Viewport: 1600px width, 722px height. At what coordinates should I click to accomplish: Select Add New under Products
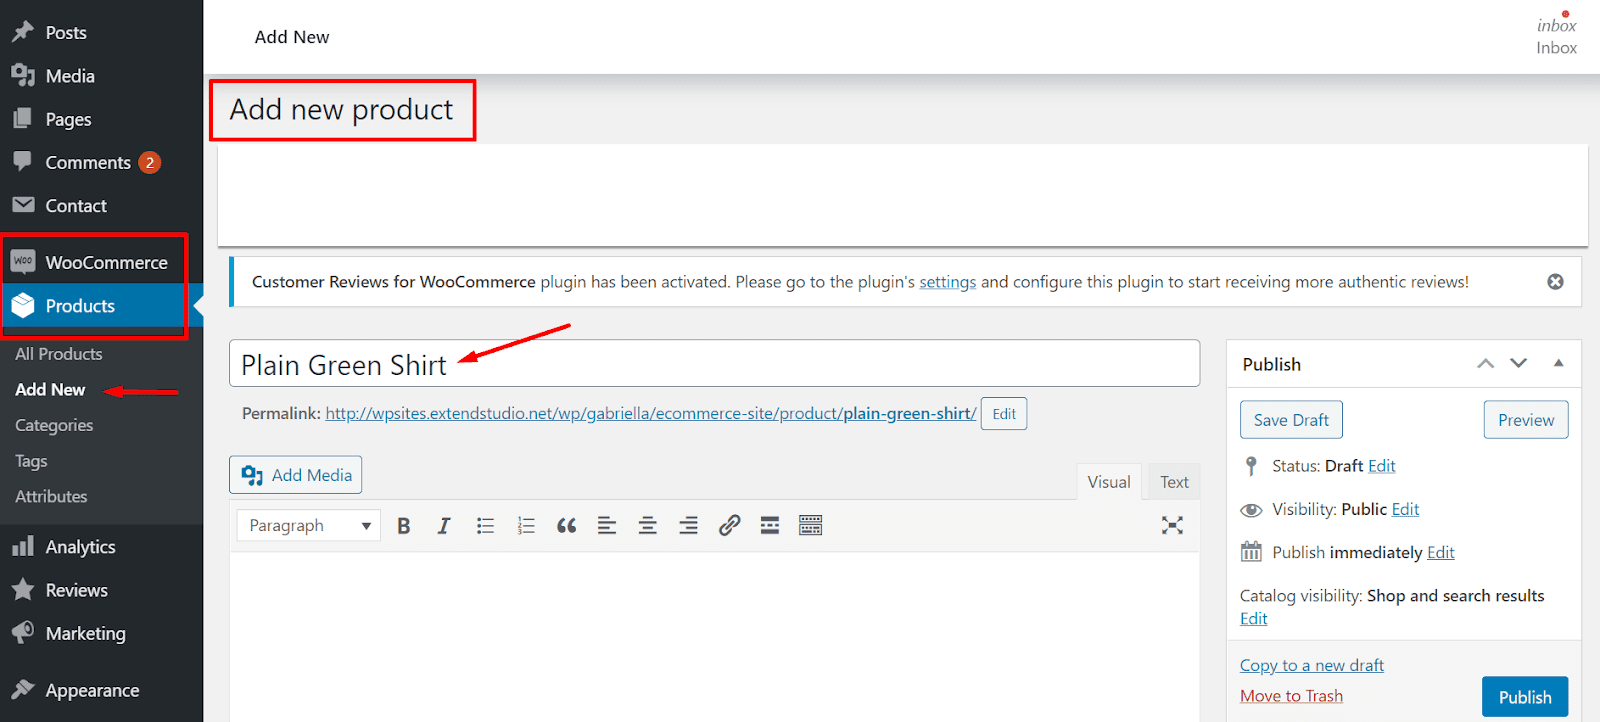click(x=50, y=390)
